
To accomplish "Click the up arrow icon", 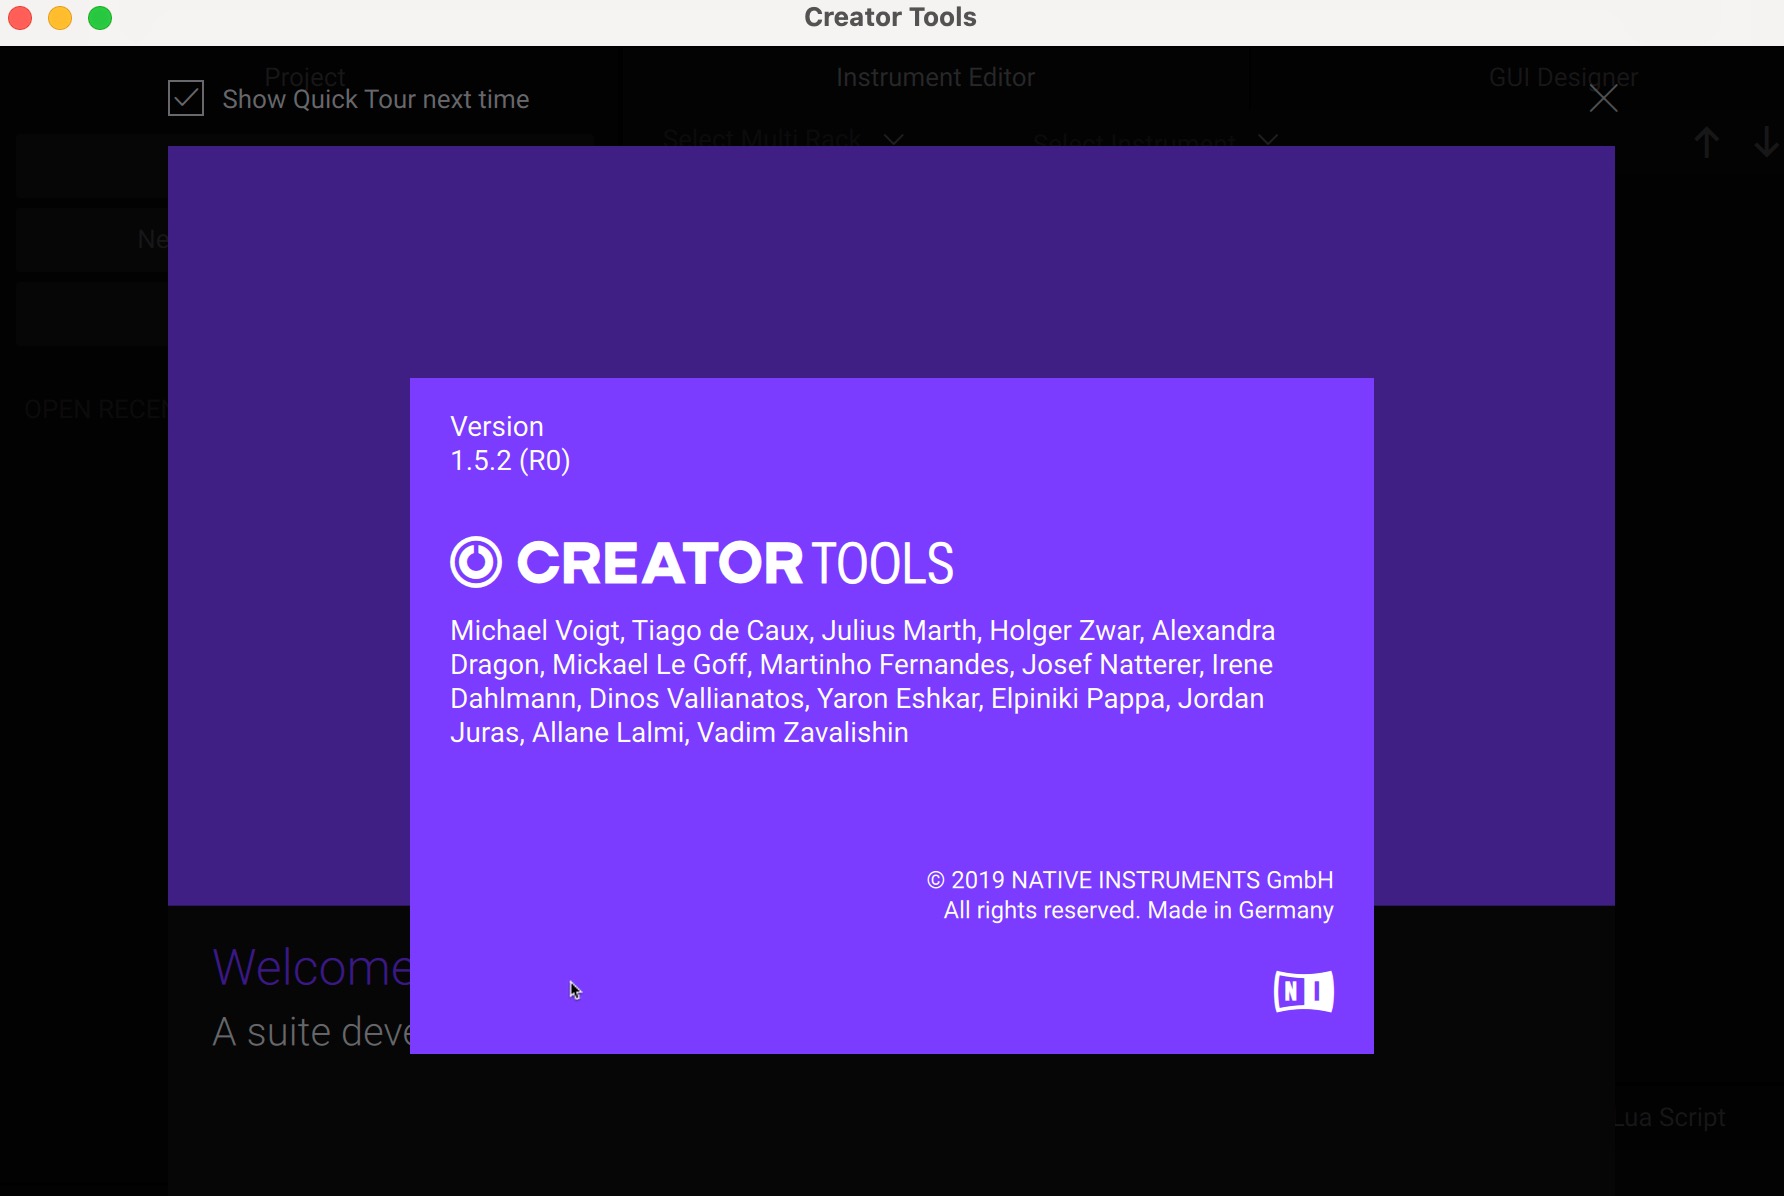I will (1707, 143).
